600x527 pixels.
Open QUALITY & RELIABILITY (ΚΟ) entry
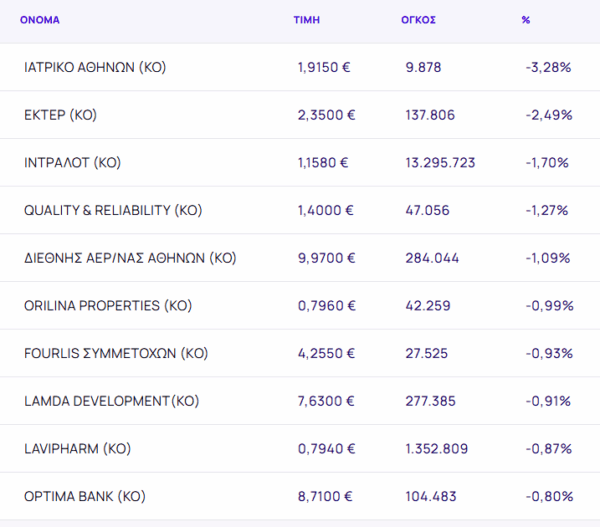coord(113,210)
